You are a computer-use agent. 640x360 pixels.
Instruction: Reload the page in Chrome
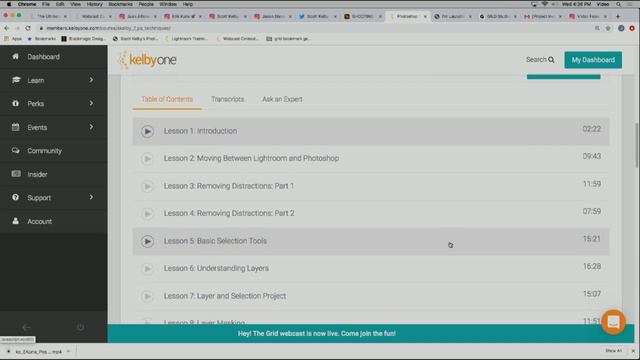(28, 28)
